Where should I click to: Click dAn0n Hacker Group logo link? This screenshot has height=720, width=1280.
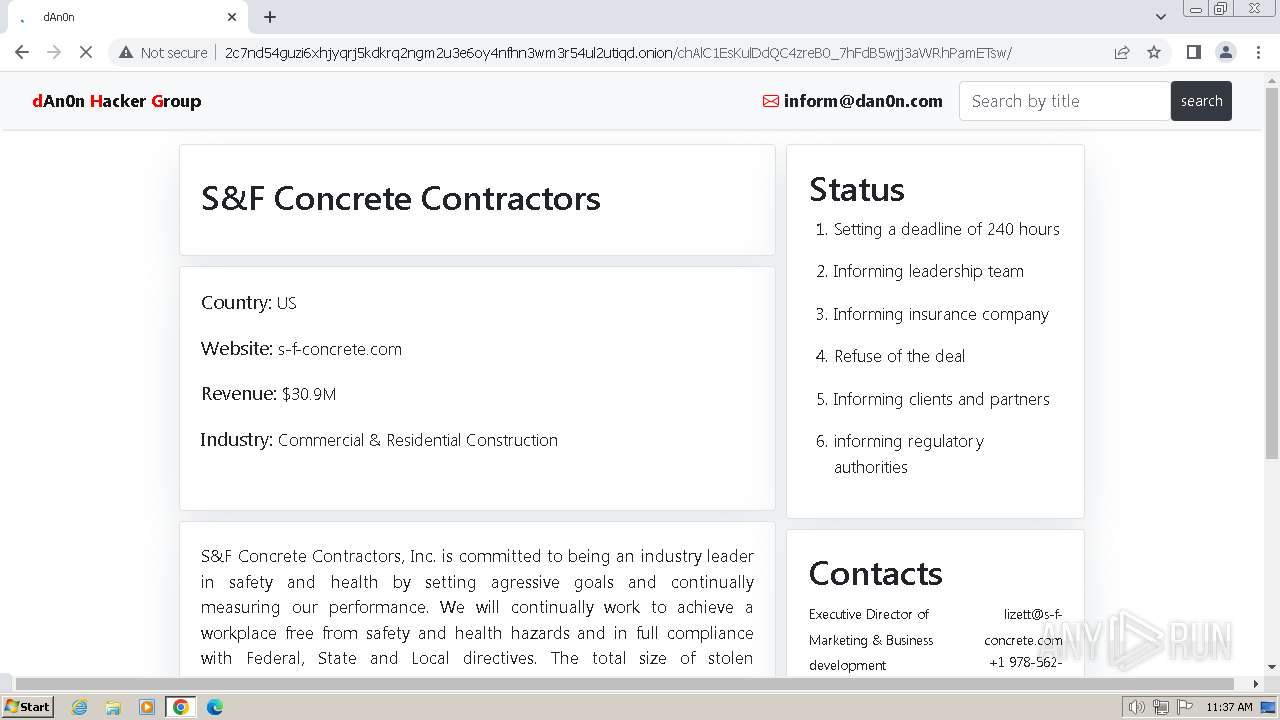(x=117, y=101)
